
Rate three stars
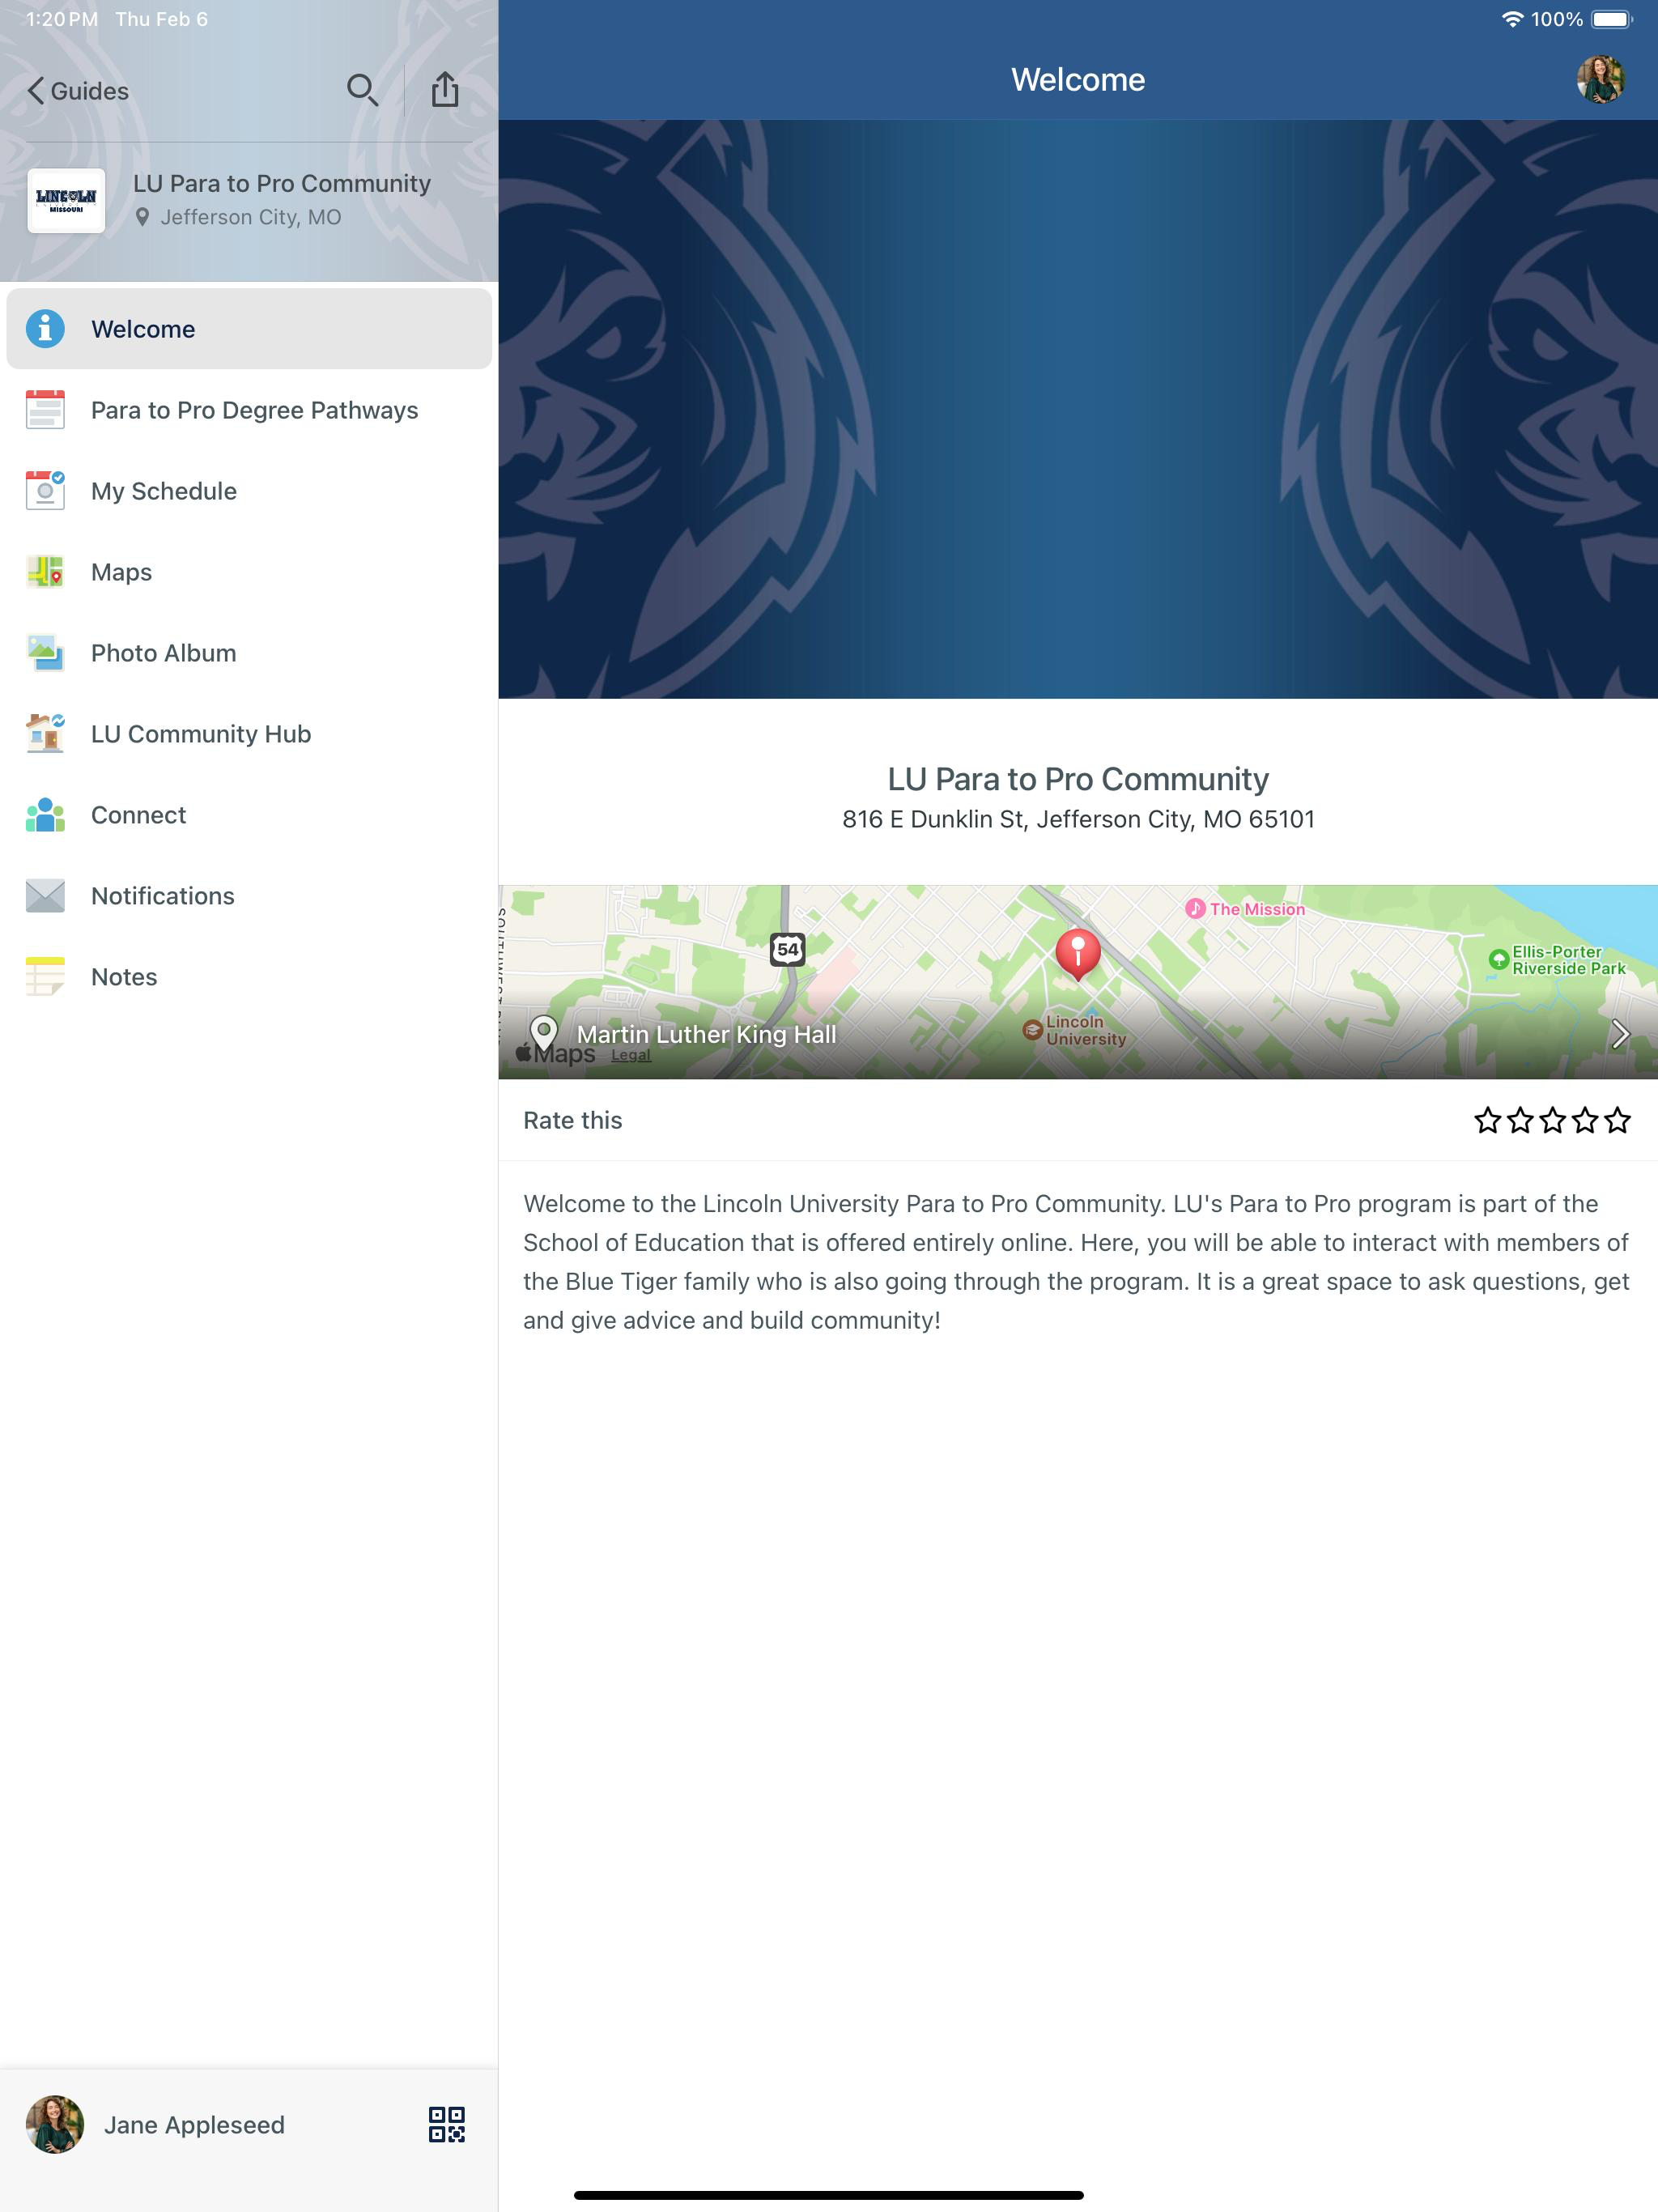click(x=1553, y=1120)
